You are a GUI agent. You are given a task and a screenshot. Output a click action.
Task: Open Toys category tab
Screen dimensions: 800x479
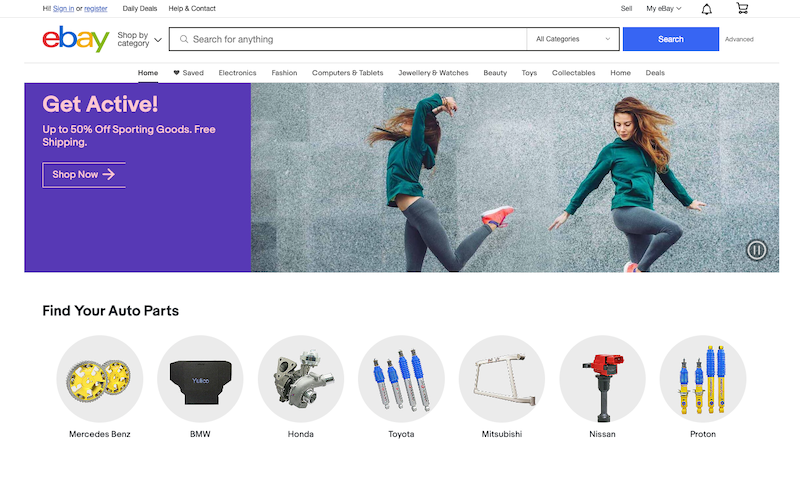[529, 73]
